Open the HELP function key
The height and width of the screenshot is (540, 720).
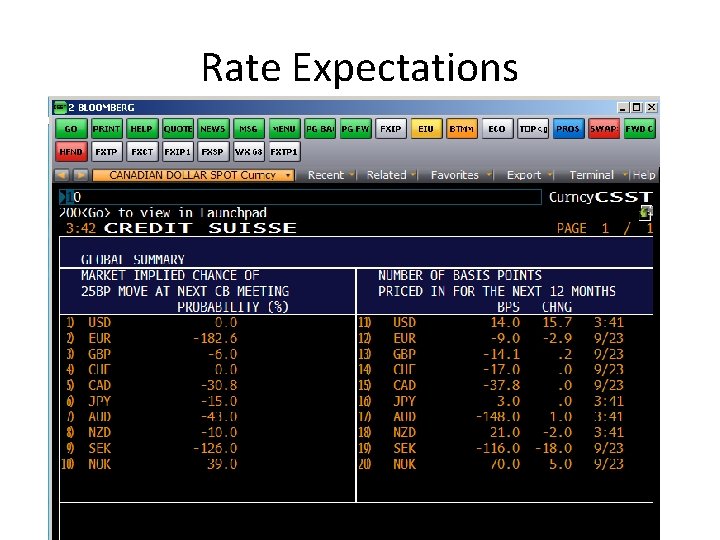pyautogui.click(x=142, y=129)
